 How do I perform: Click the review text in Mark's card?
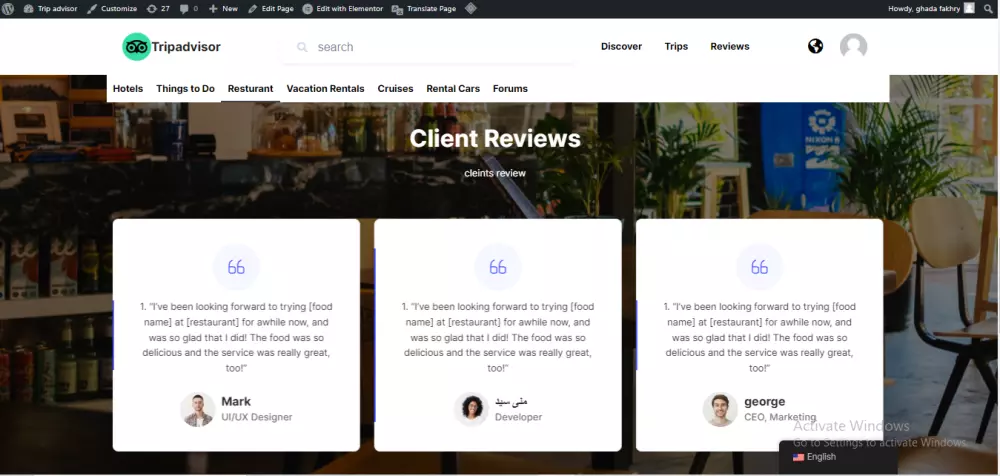click(x=236, y=338)
